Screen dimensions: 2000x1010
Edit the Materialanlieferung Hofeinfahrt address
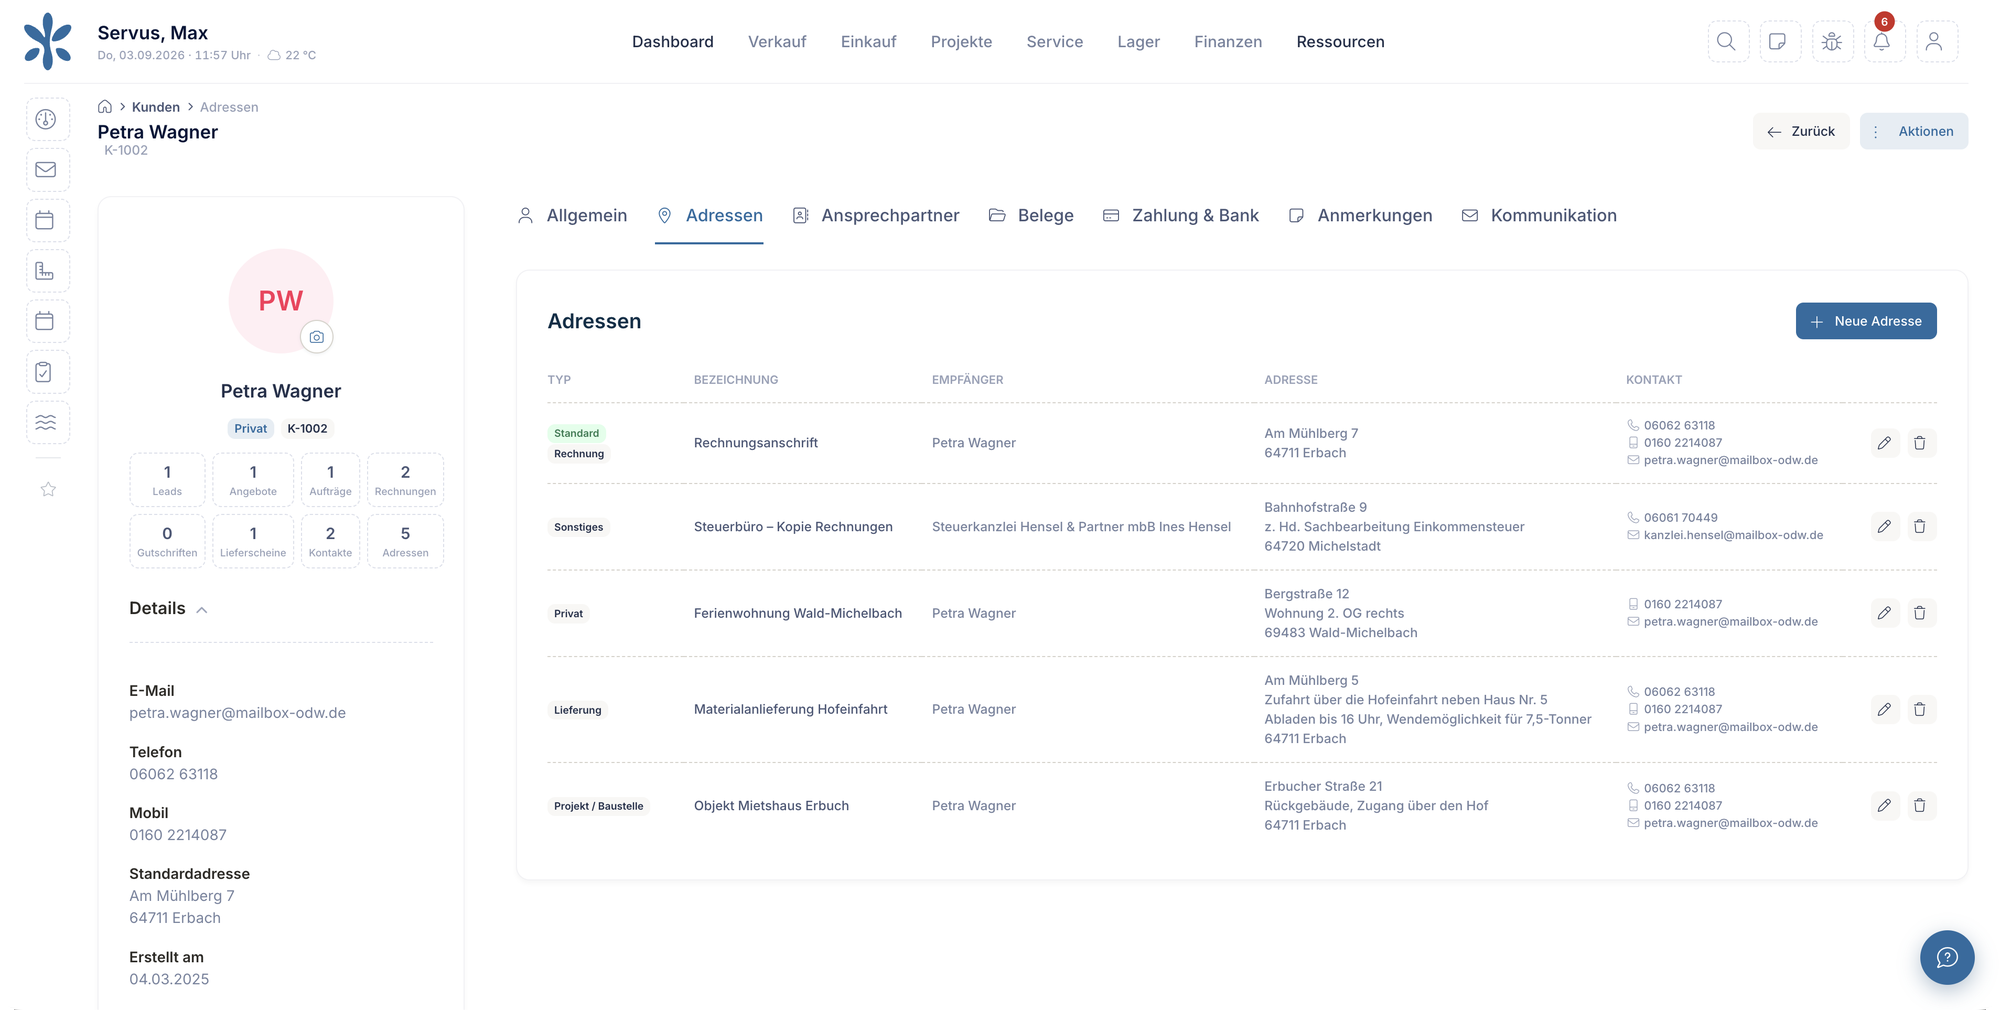click(x=1884, y=709)
